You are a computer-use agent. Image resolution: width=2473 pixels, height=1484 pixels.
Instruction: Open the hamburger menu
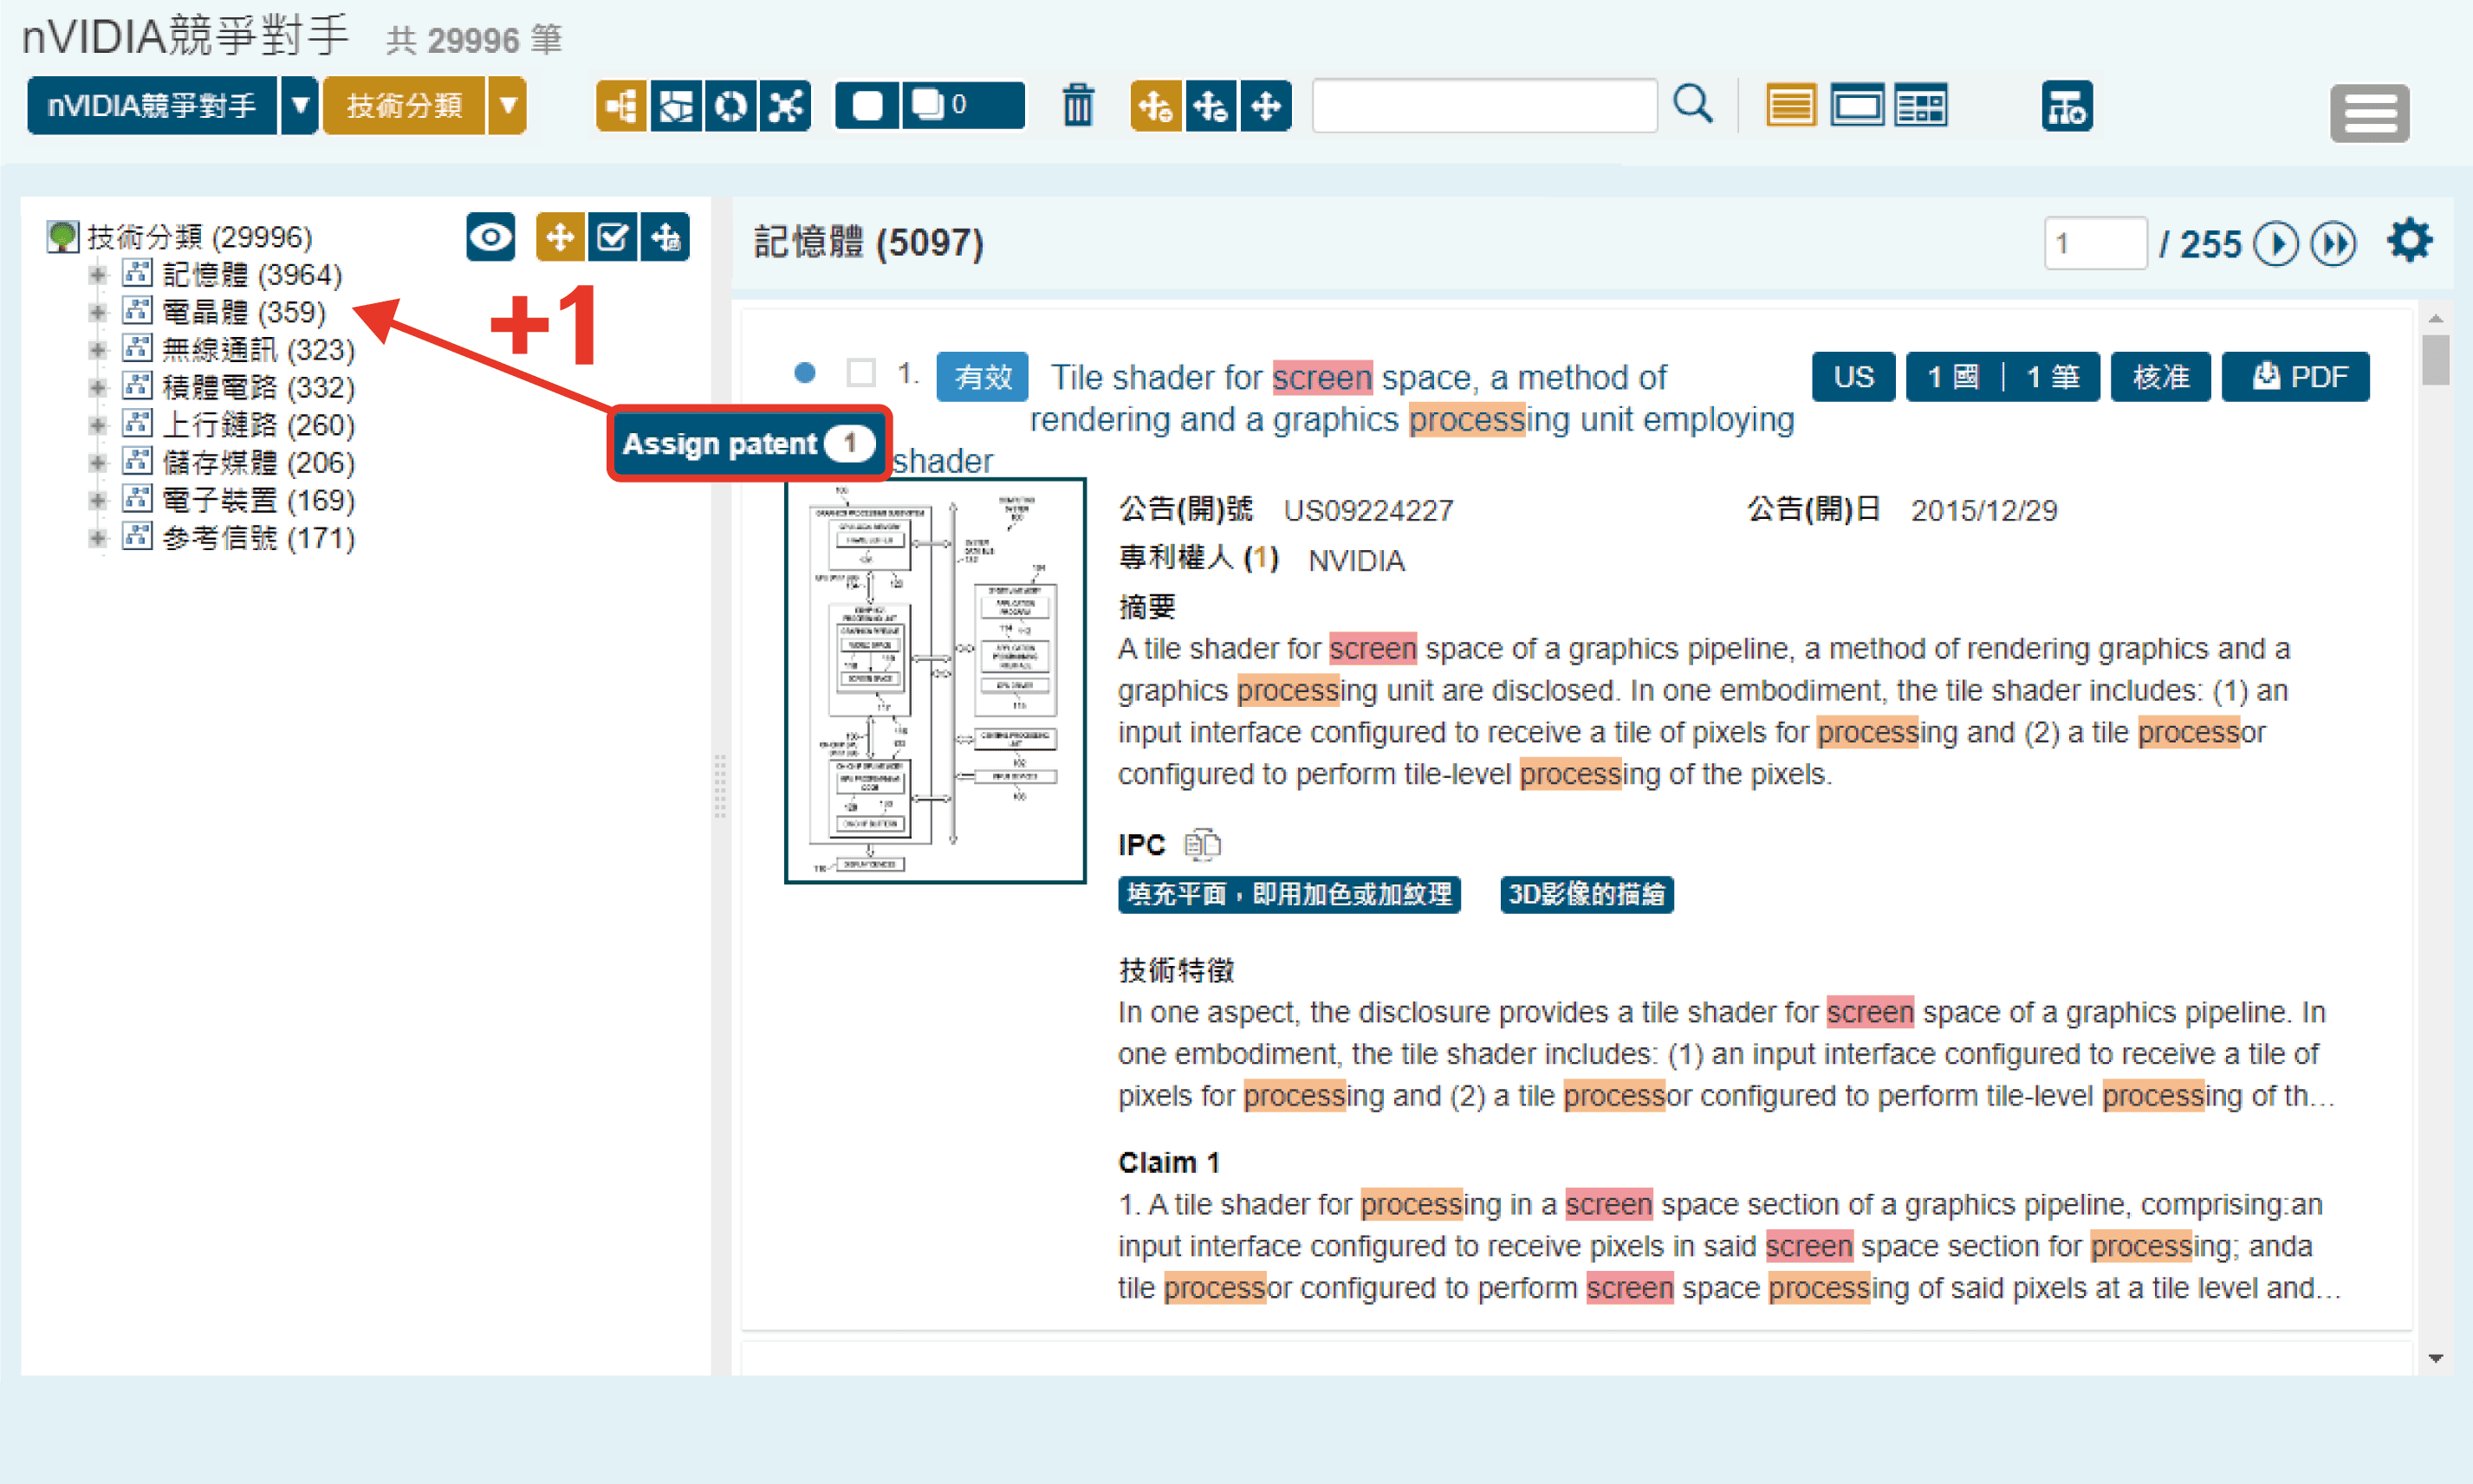(2369, 113)
